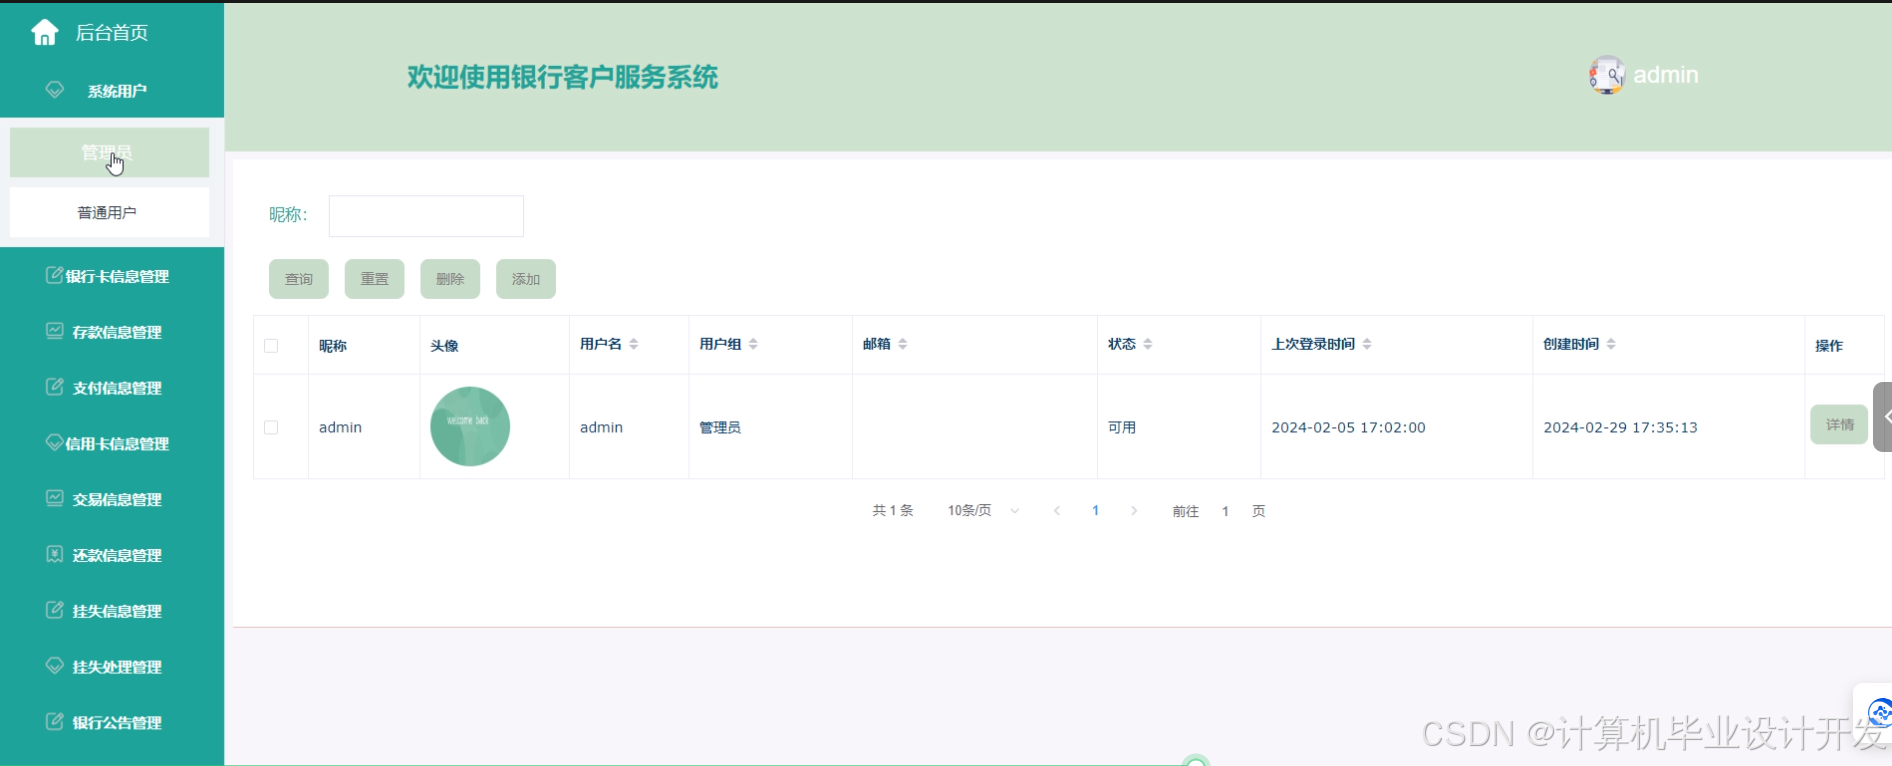Screen dimensions: 1892x766
Task: Click the chart icon beside 存款信息管理
Action: click(x=55, y=331)
